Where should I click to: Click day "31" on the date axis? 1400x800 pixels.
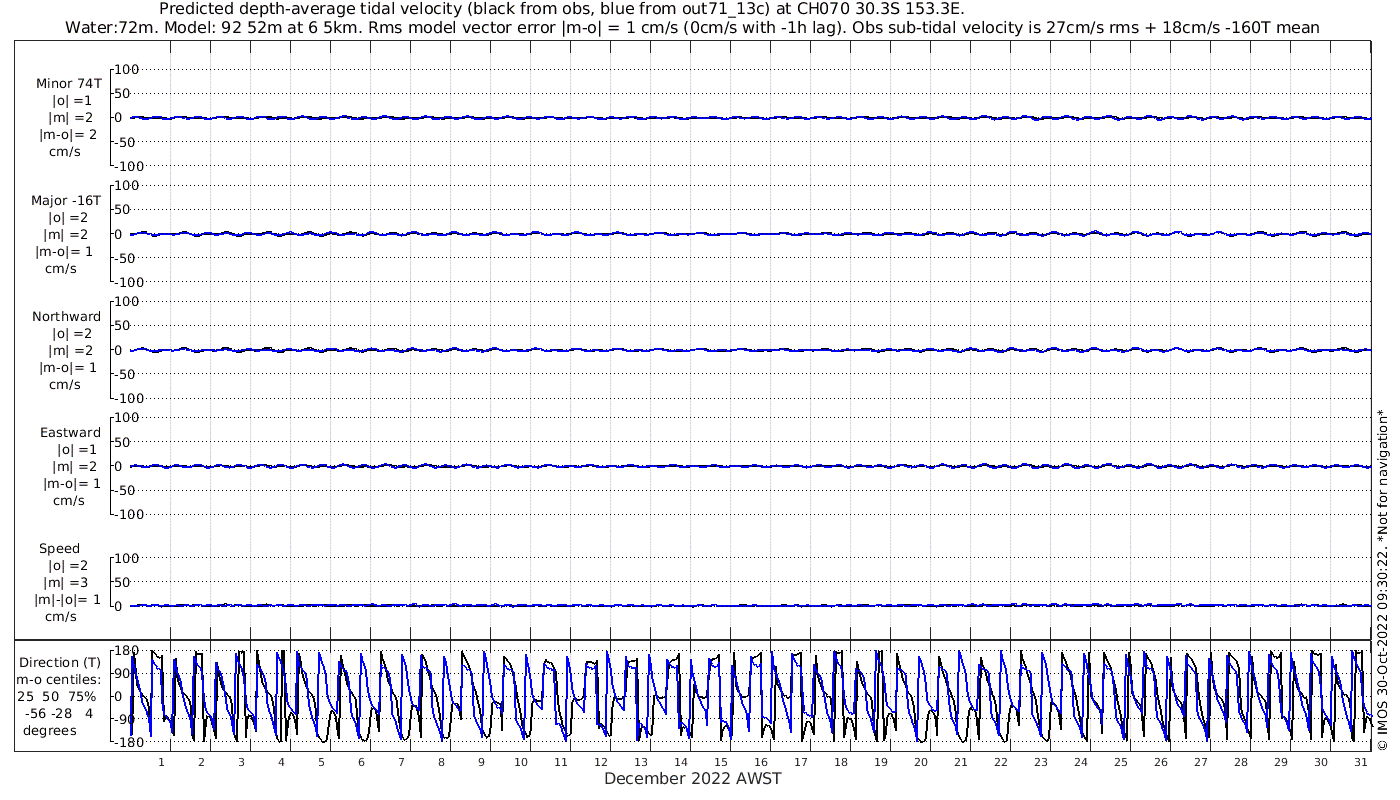click(x=1361, y=762)
